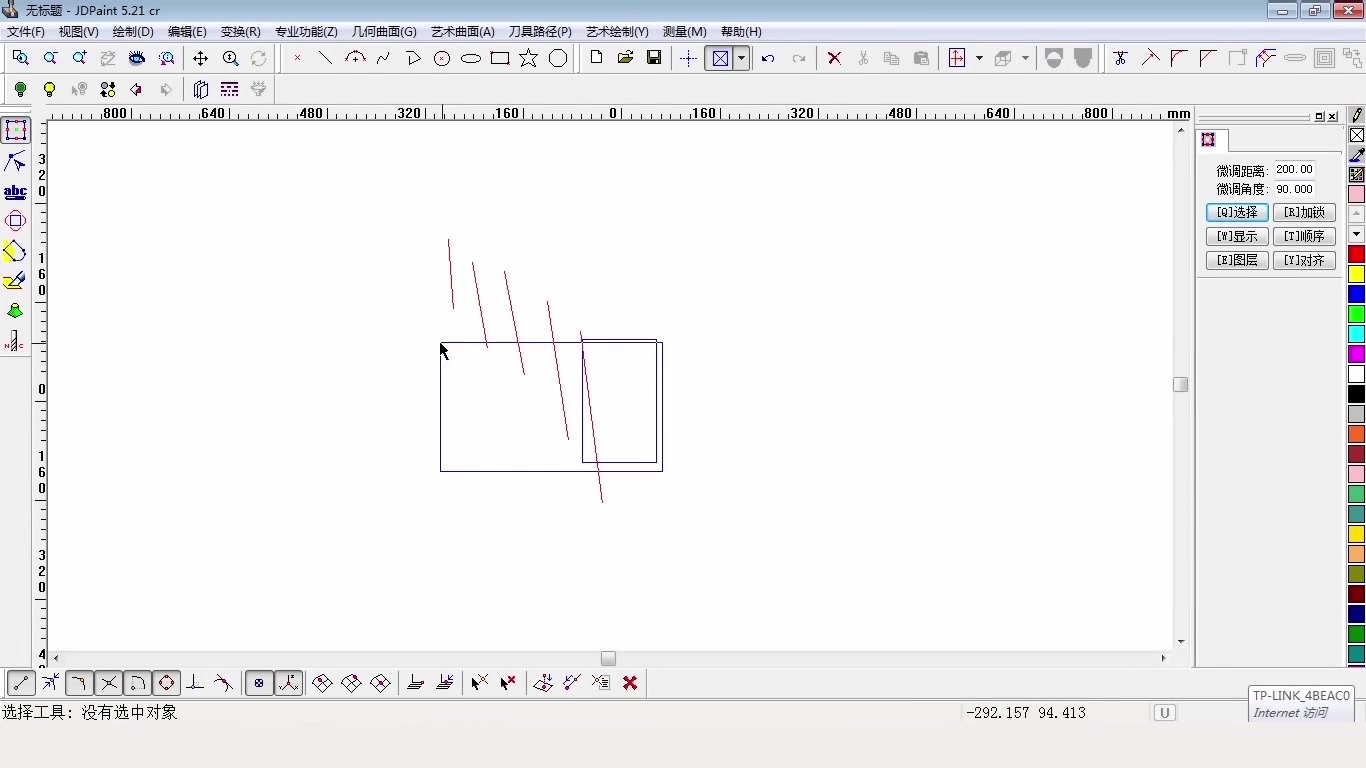1366x768 pixels.
Task: Open the 视图(V) menu
Action: click(x=78, y=32)
